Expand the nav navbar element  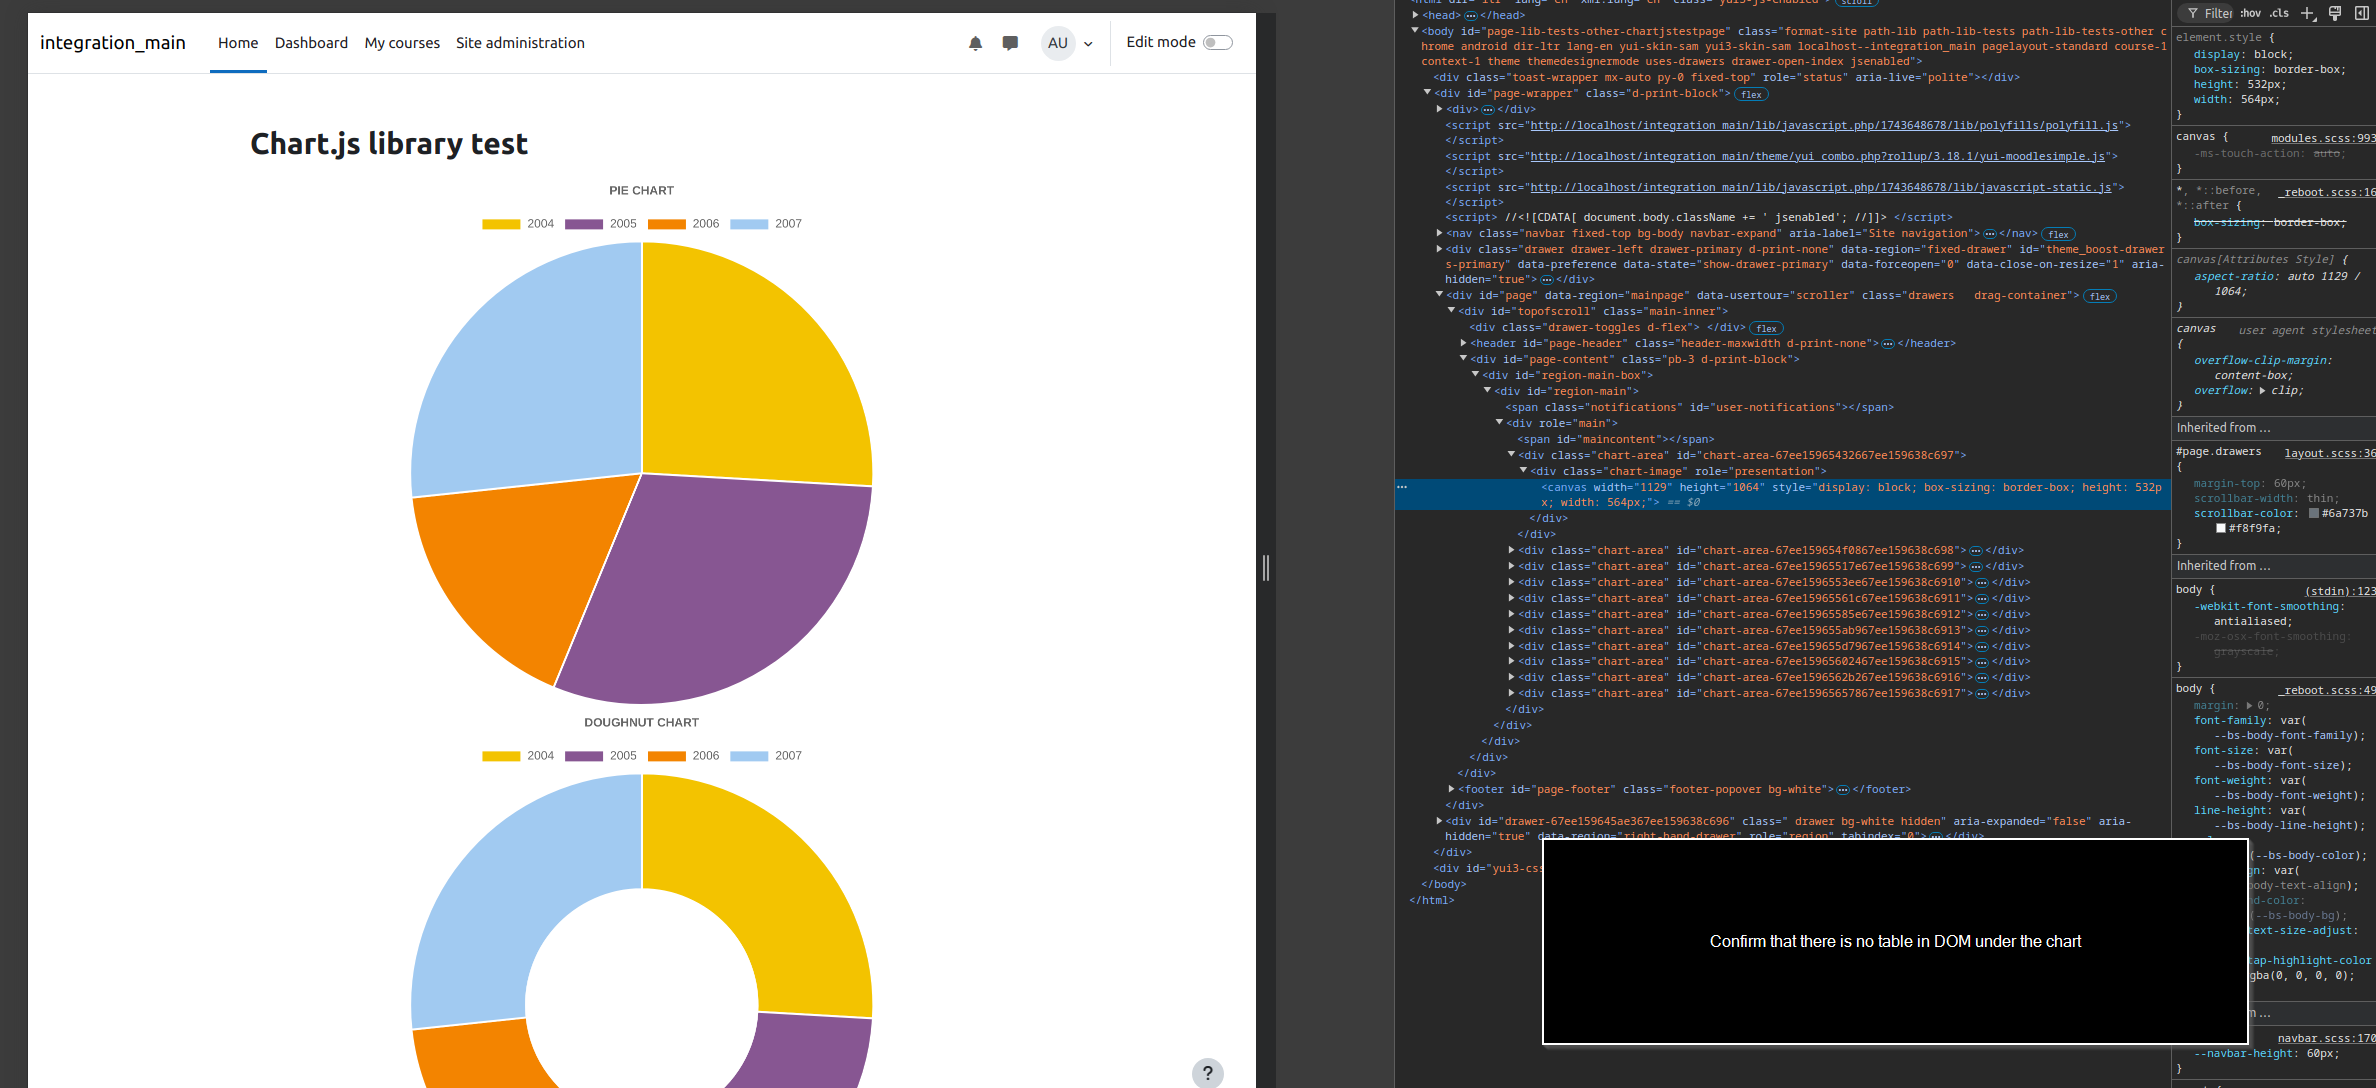(1439, 233)
